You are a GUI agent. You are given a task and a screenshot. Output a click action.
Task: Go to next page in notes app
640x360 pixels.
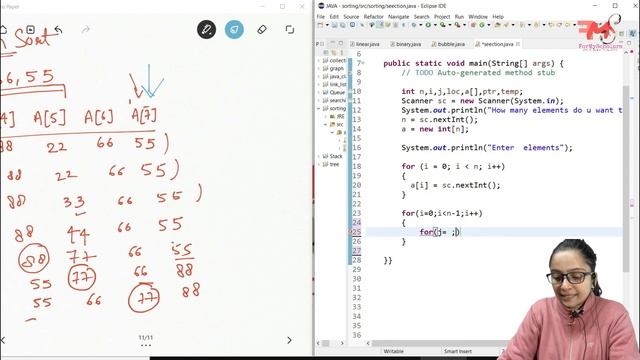click(x=289, y=340)
